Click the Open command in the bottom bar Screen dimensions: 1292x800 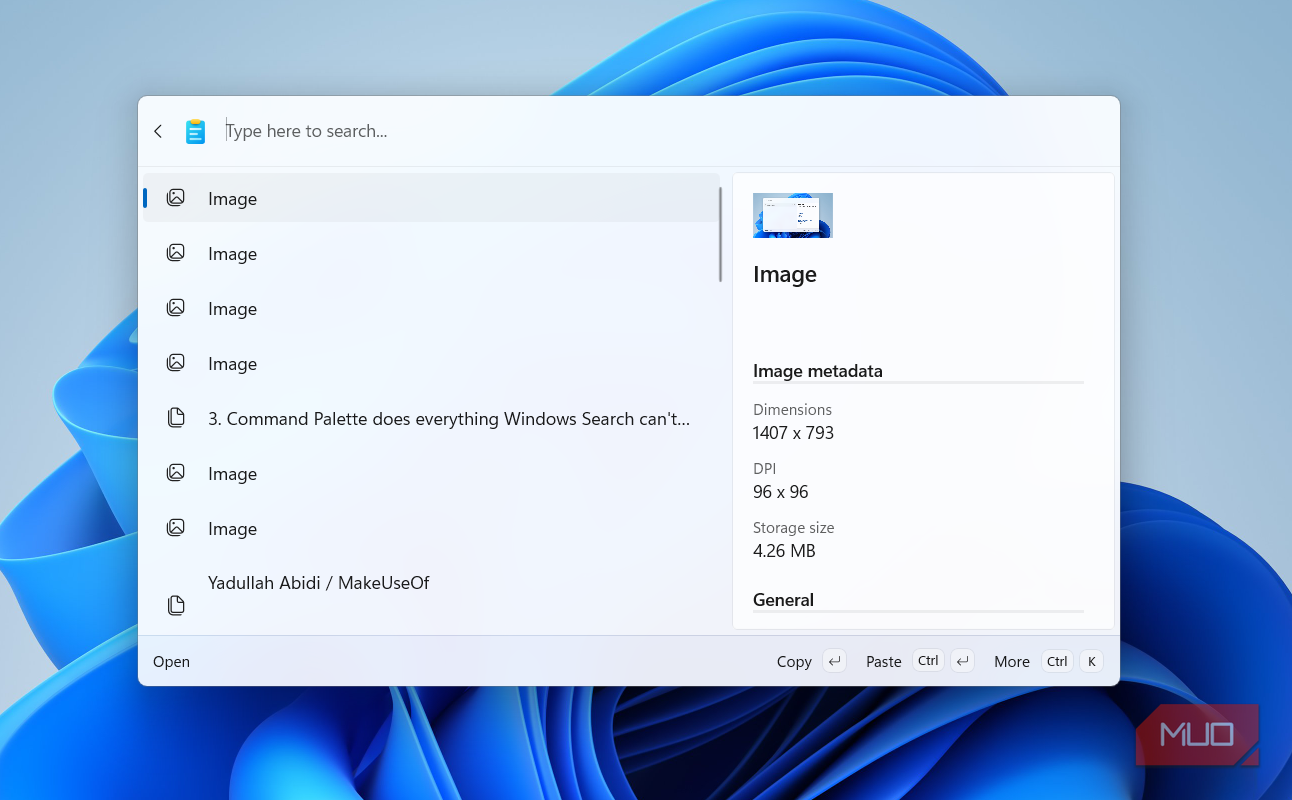(171, 661)
